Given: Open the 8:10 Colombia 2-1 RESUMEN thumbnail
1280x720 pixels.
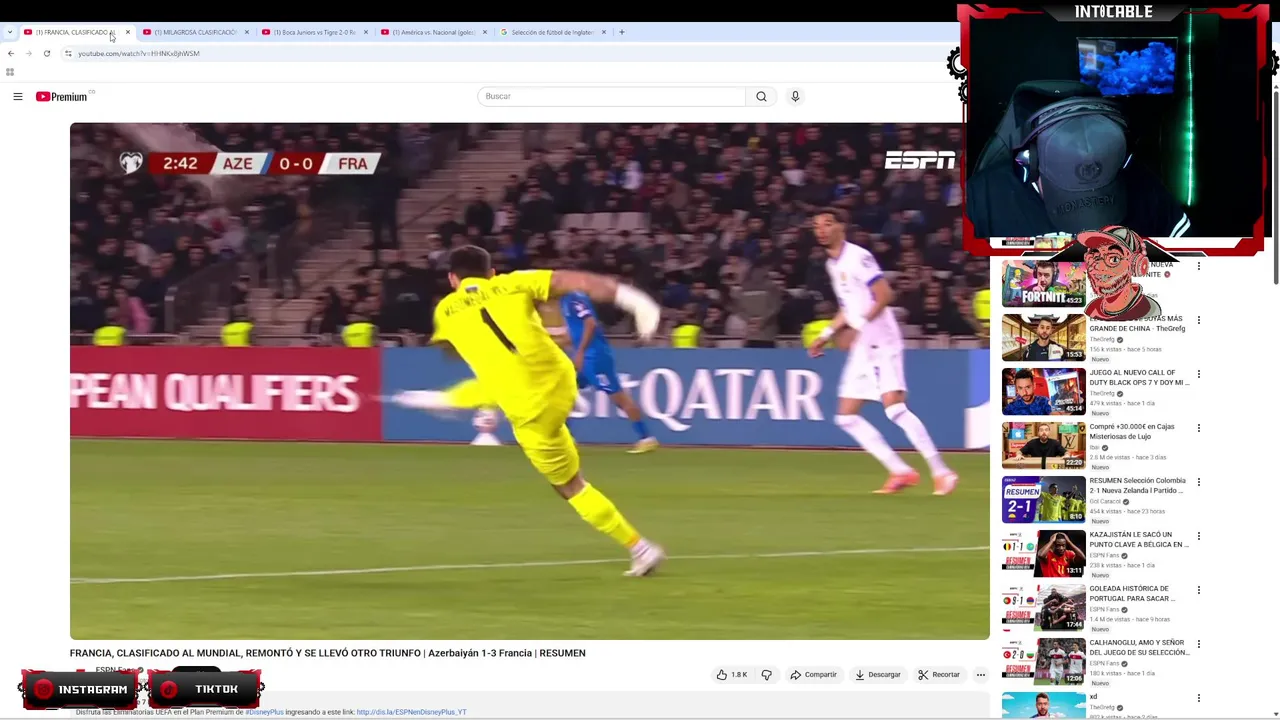Looking at the screenshot, I should click(1043, 499).
